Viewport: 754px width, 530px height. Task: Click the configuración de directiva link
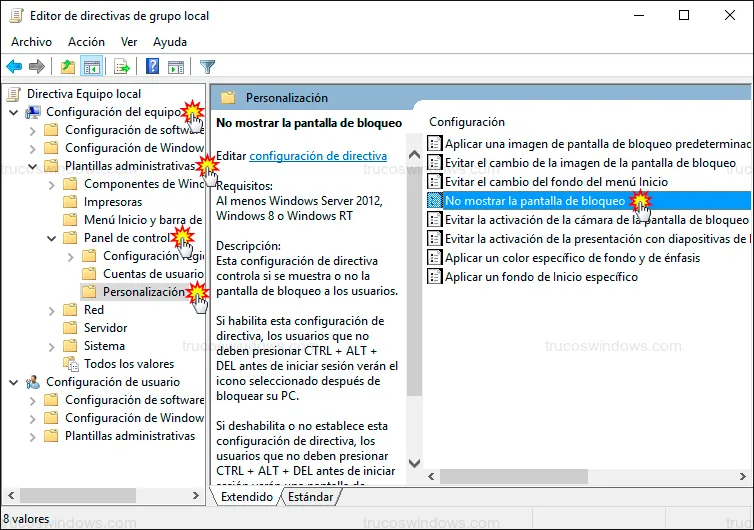(x=317, y=156)
